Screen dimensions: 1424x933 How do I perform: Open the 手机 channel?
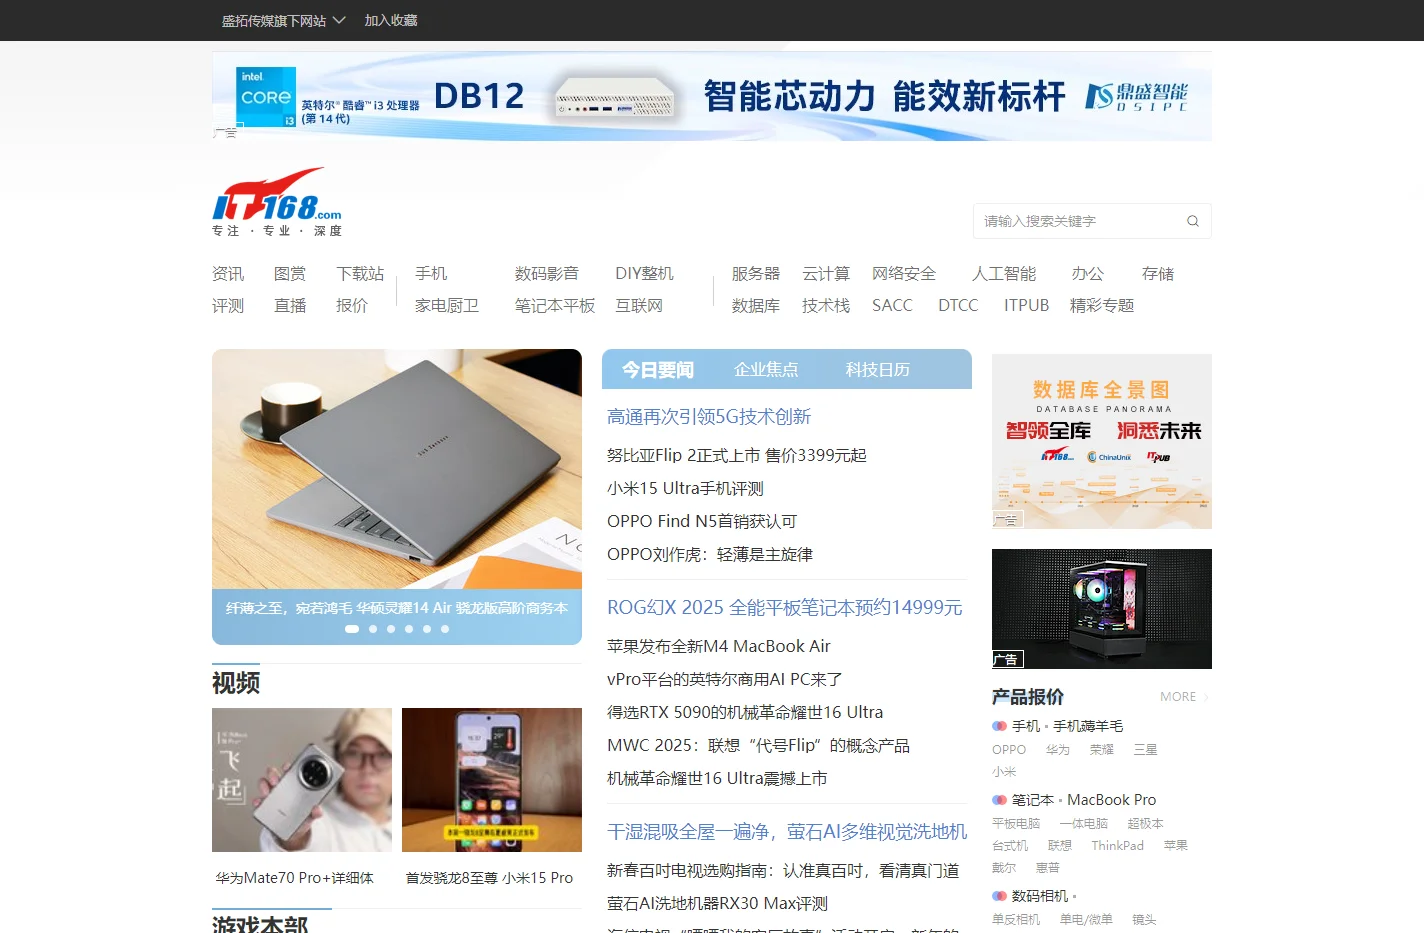coord(431,273)
